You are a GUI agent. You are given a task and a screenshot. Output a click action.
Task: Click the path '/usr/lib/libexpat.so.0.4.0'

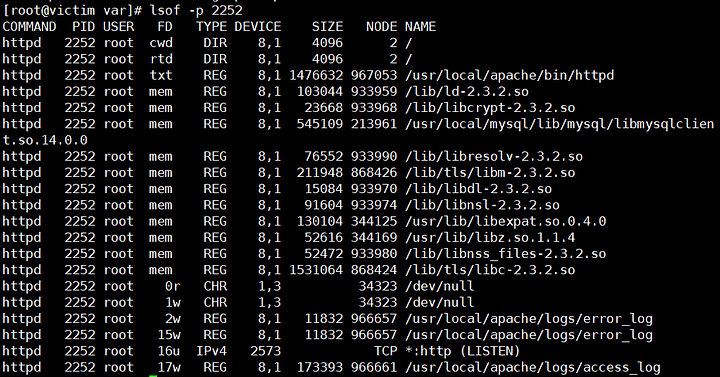[506, 221]
